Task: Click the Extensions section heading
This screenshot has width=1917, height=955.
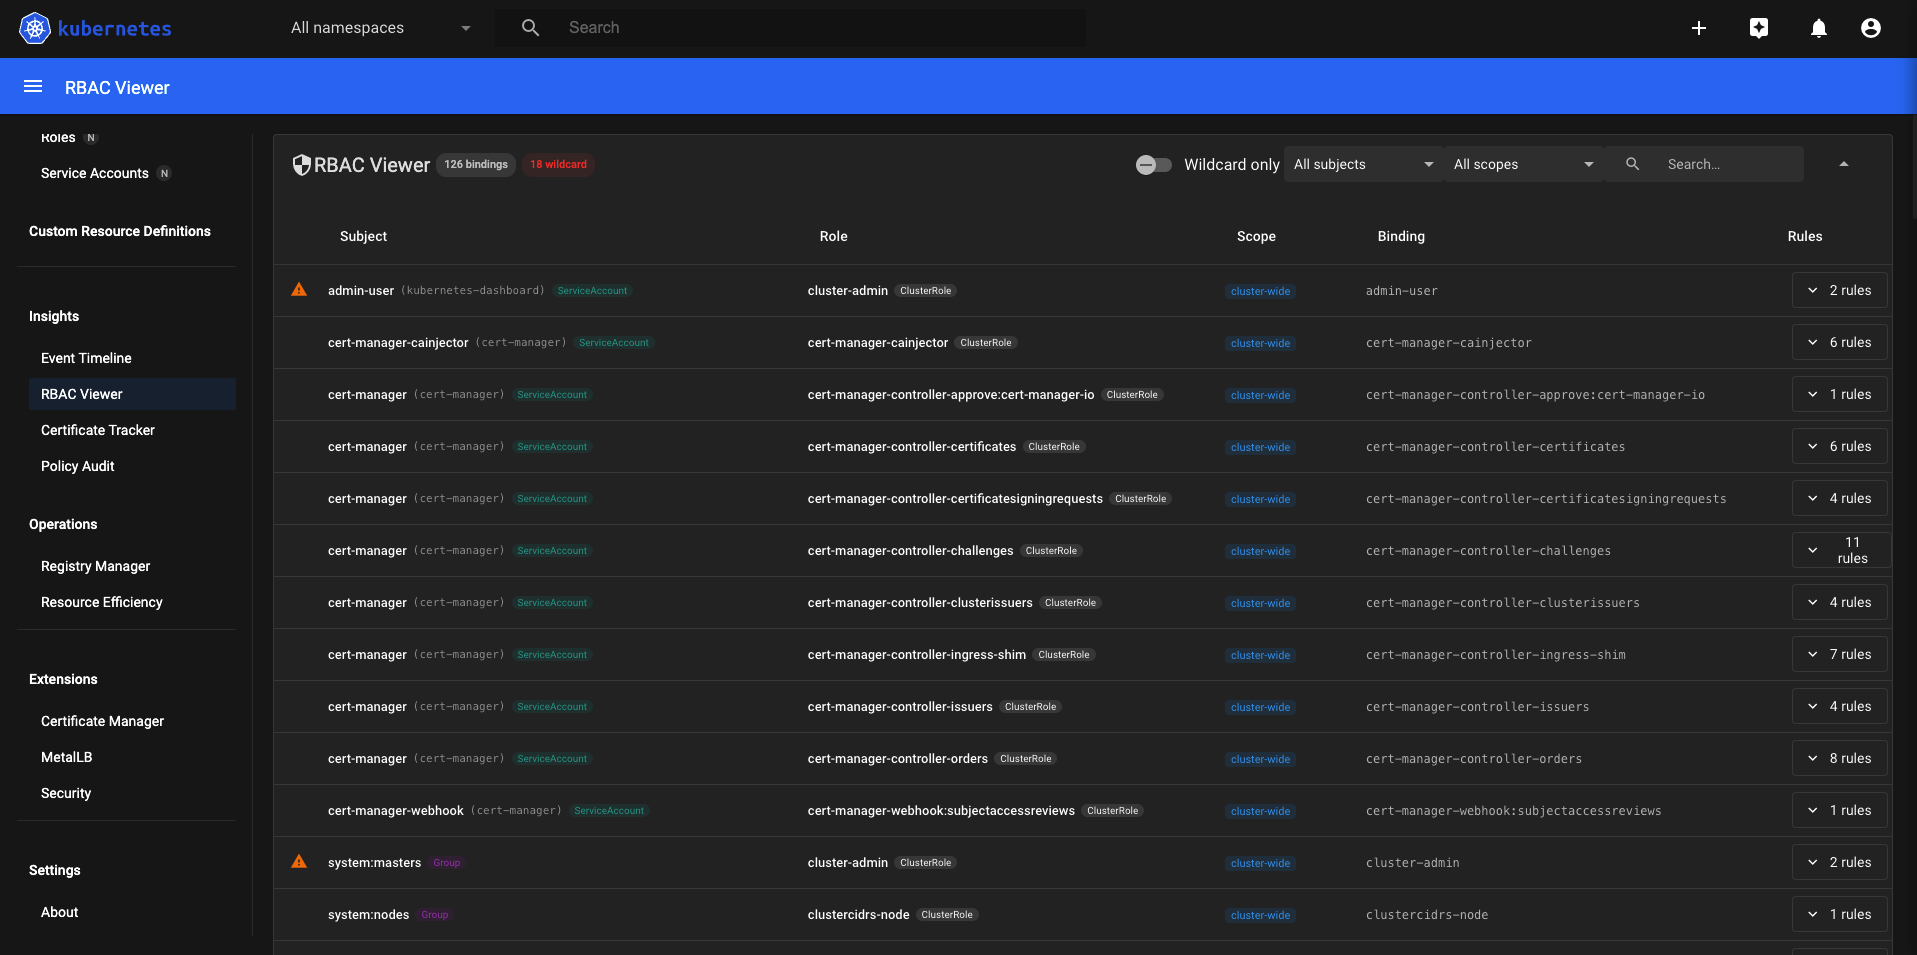Action: tap(63, 679)
